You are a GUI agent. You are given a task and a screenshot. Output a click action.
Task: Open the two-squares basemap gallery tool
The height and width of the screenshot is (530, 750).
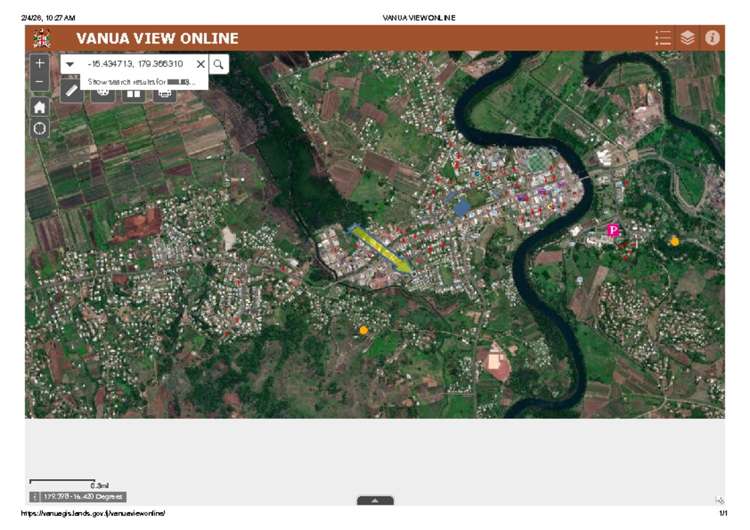133,95
